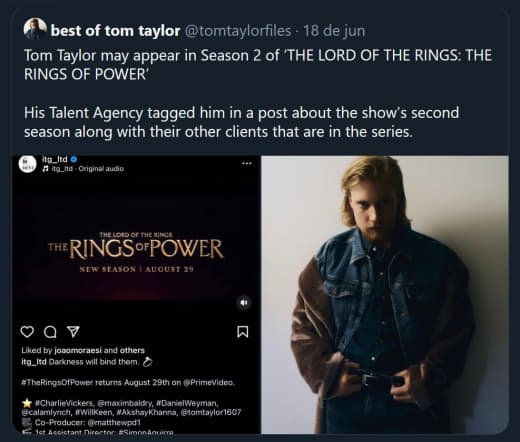Tap the heart like icon
This screenshot has width=520, height=442.
[27, 332]
